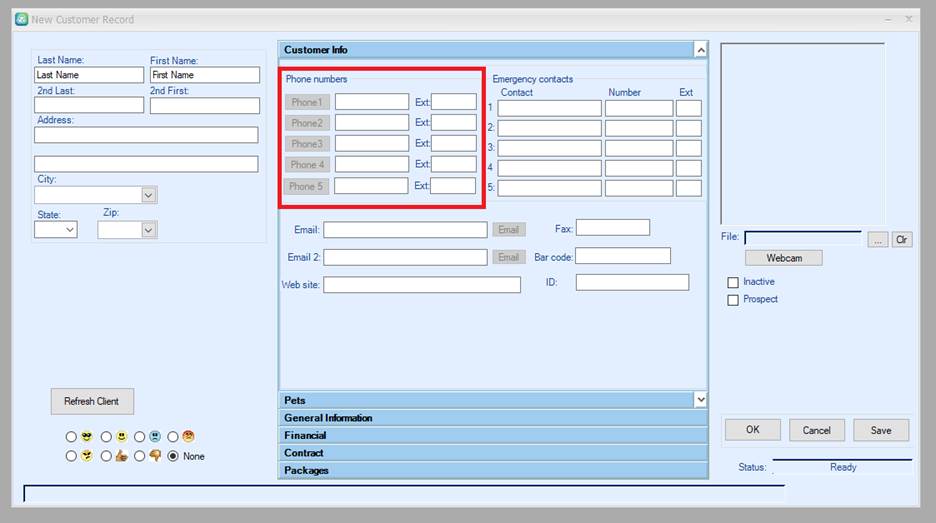
Task: Click the yellow happy smiley icon
Action: pyautogui.click(x=121, y=437)
